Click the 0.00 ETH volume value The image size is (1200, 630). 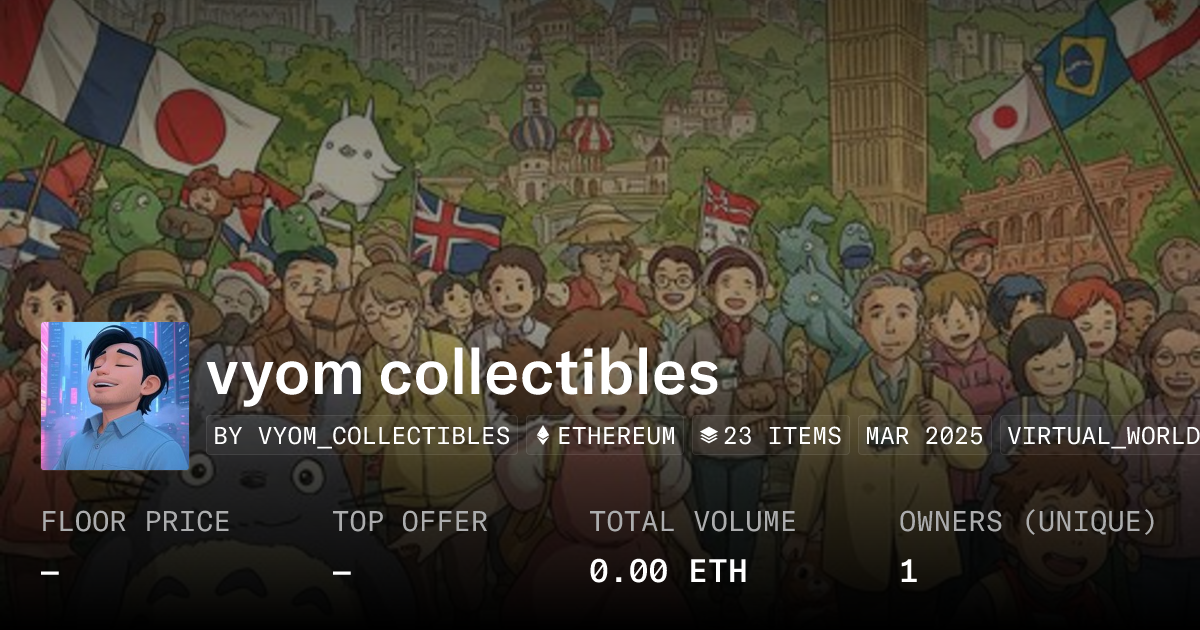click(668, 572)
